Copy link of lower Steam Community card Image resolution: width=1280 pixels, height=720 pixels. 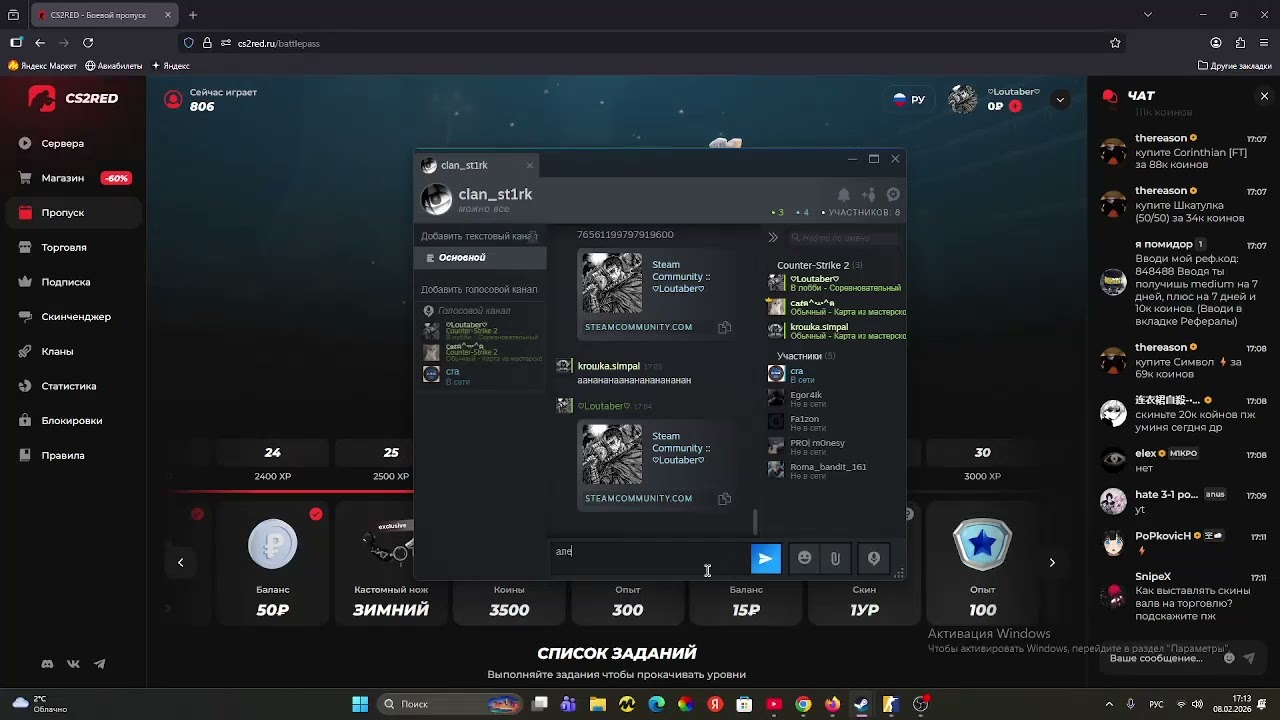click(725, 498)
